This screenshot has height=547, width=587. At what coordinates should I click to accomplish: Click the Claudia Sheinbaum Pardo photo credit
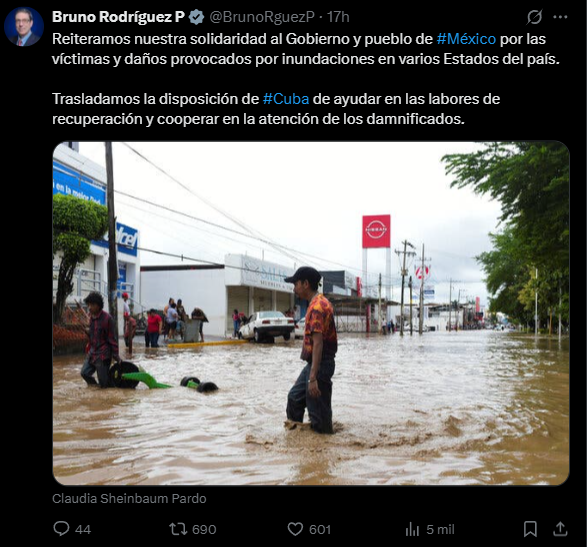(129, 498)
